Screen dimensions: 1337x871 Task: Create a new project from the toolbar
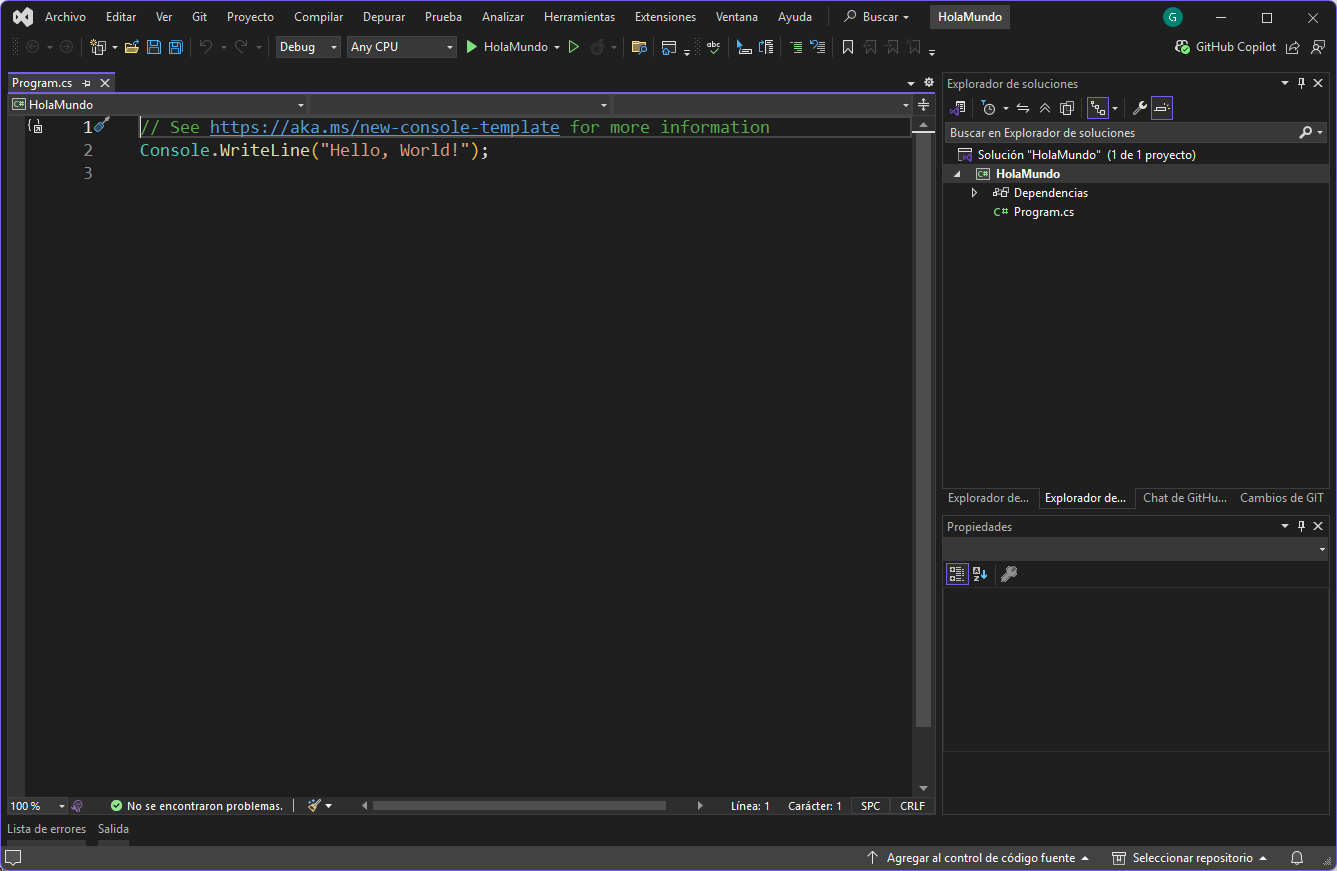click(98, 47)
